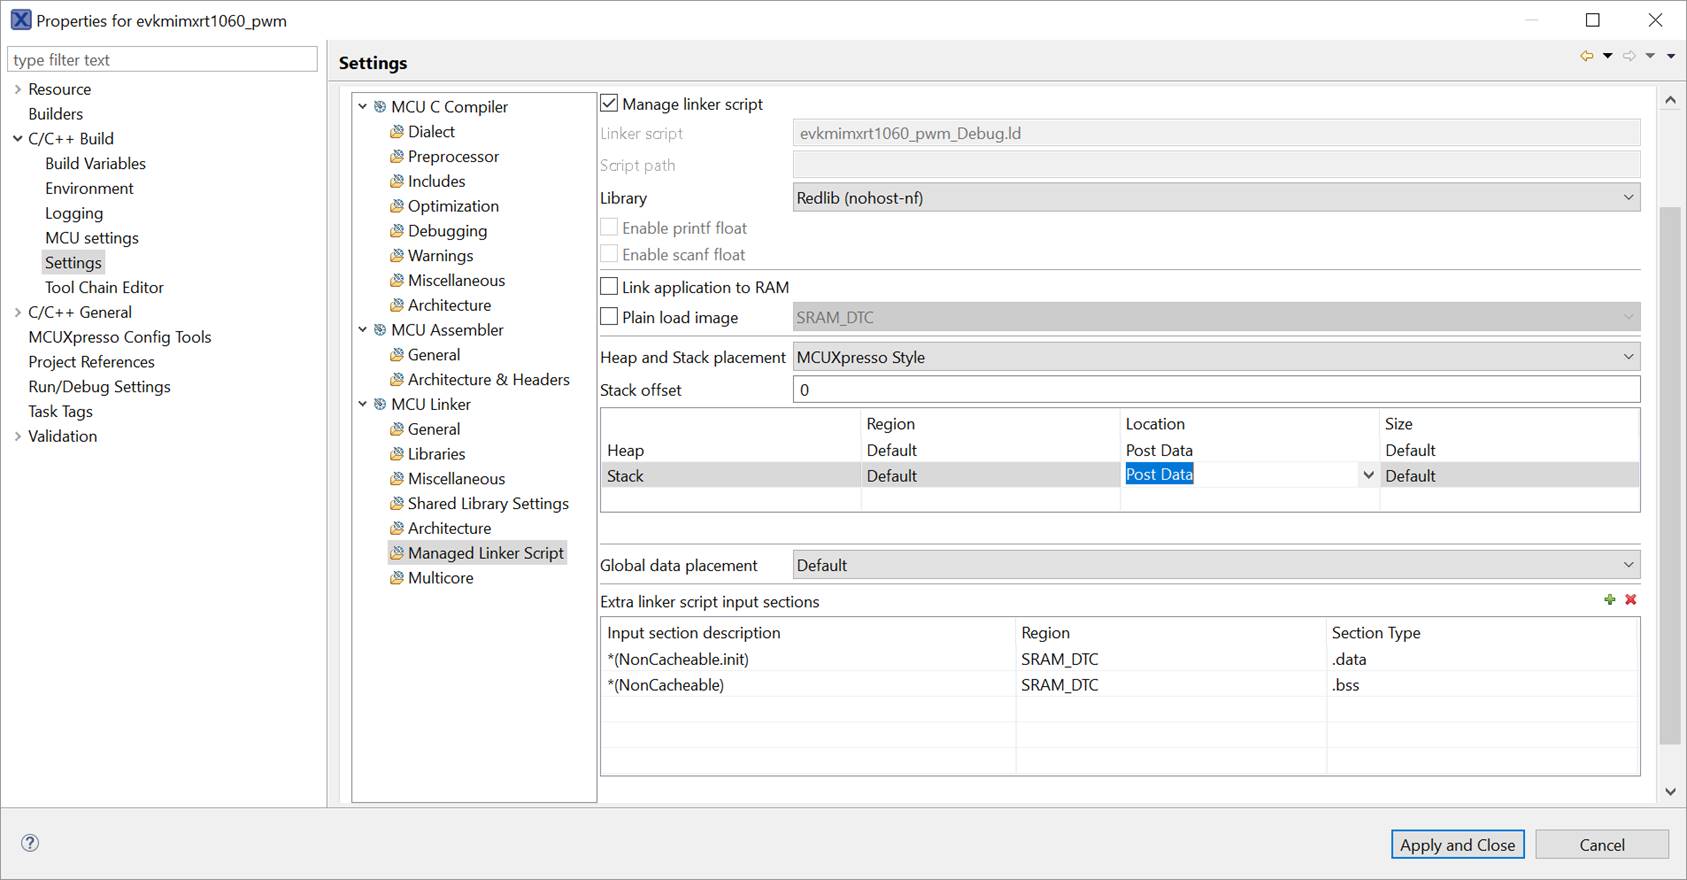
Task: Open the view menu triangle icon
Action: tap(1671, 56)
